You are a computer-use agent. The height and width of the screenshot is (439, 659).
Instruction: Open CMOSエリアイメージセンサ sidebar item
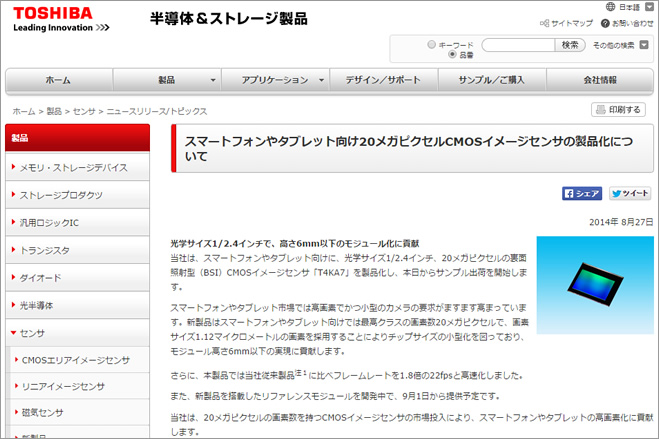pyautogui.click(x=79, y=360)
